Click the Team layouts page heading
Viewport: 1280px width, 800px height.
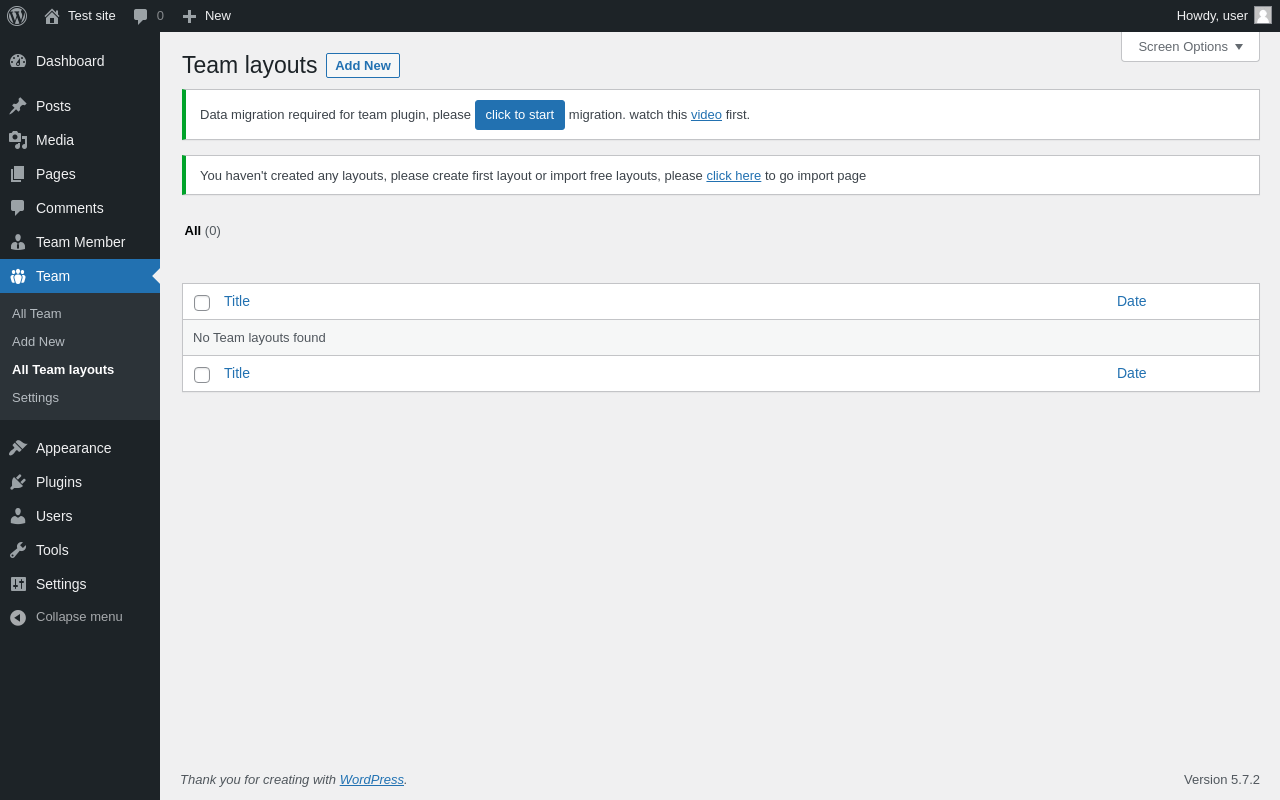tap(250, 66)
